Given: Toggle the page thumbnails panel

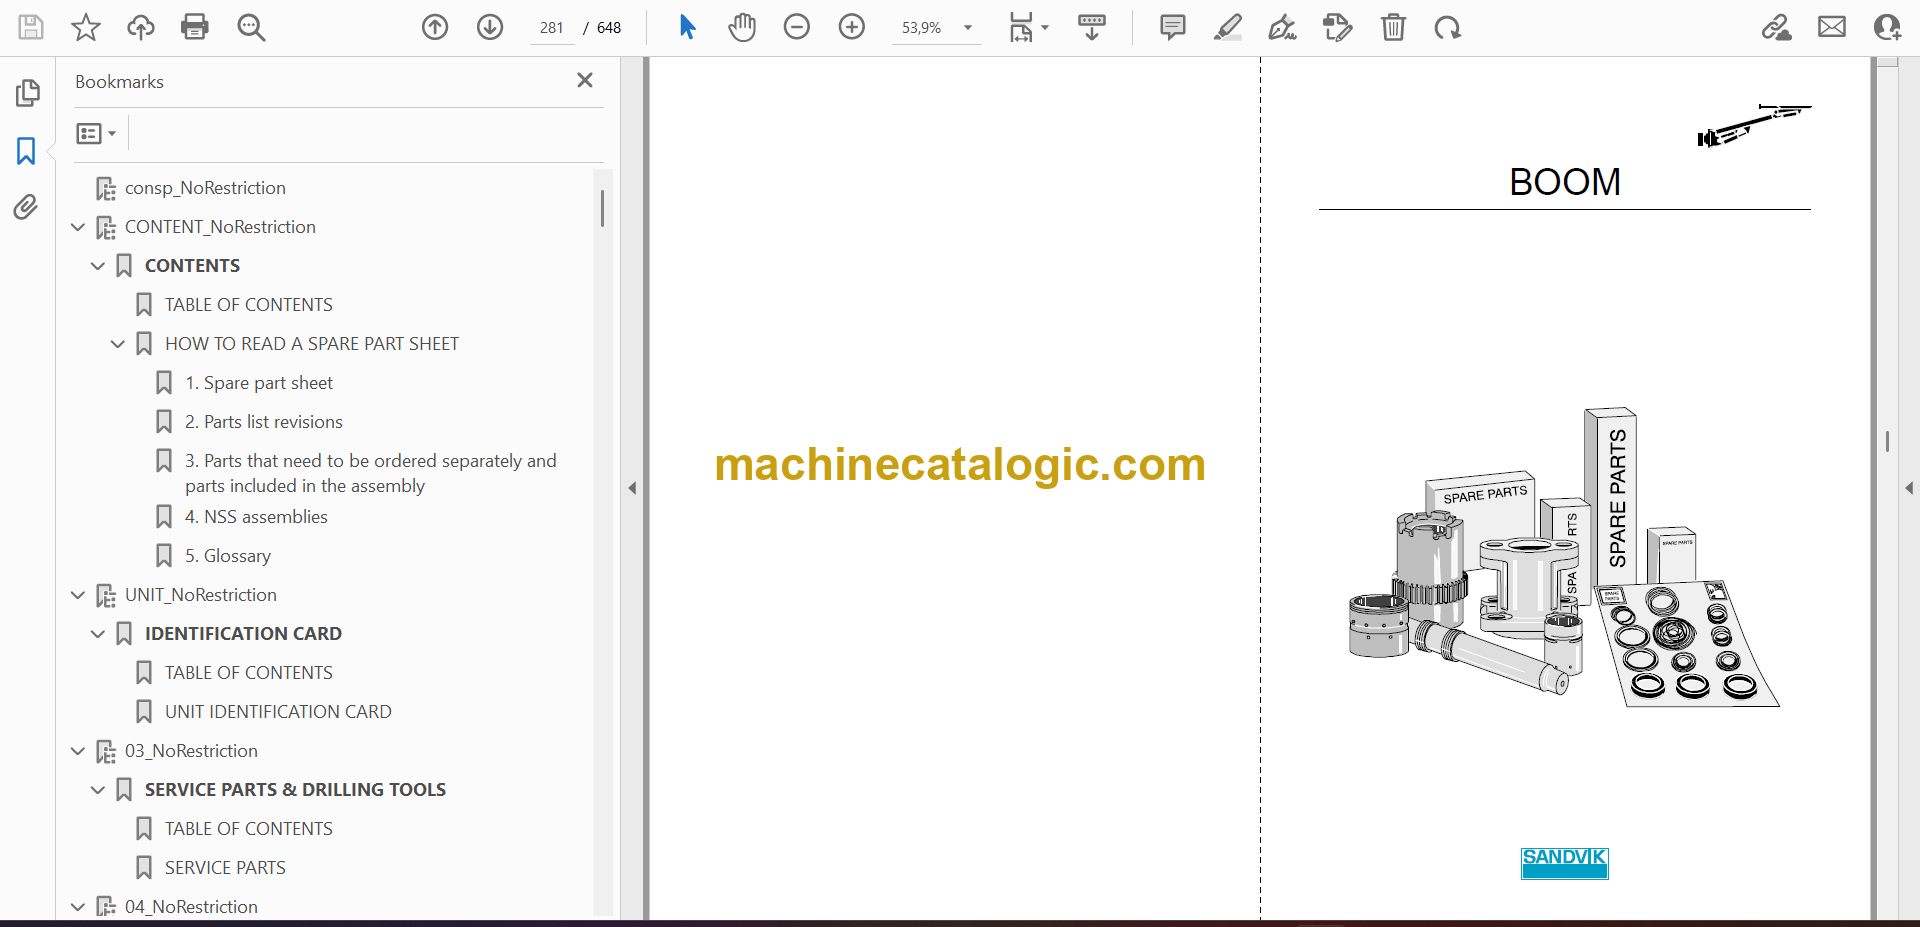Looking at the screenshot, I should tap(27, 93).
